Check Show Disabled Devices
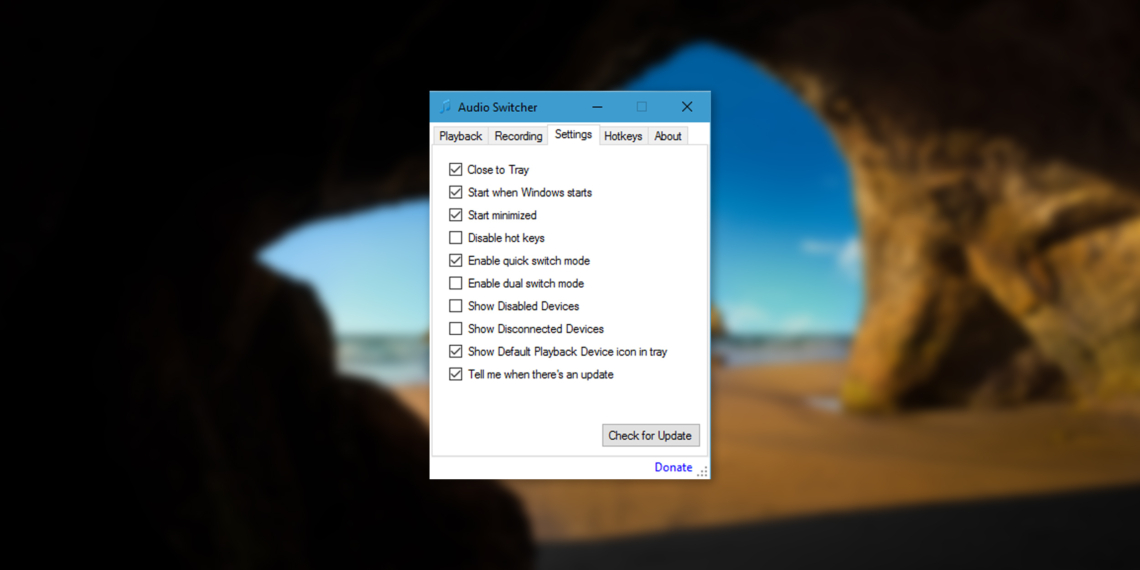Screen dimensions: 1140x570 456,306
